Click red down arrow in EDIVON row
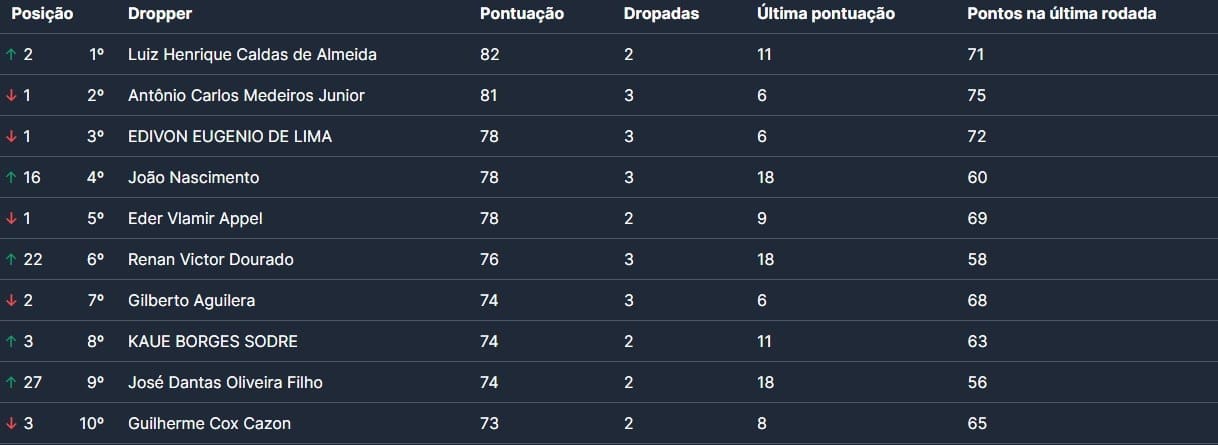This screenshot has height=445, width=1218. (11, 136)
